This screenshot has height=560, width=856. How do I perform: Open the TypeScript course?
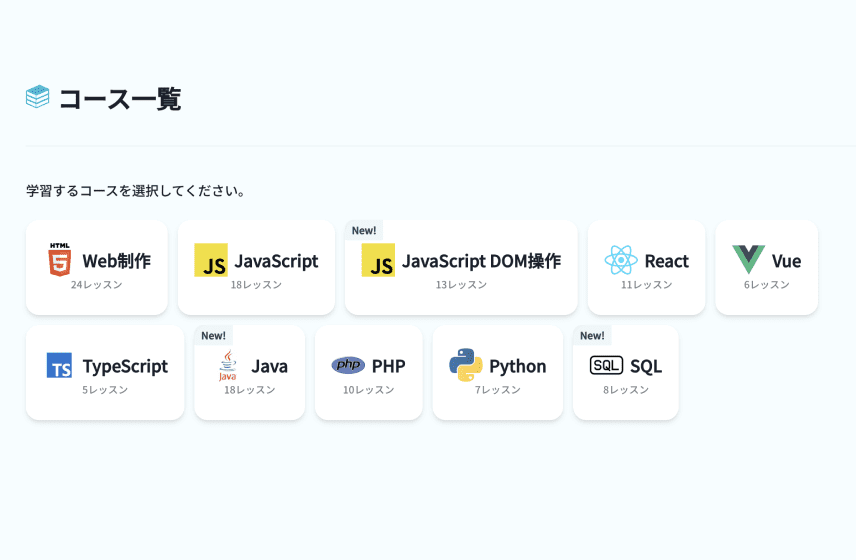[105, 373]
